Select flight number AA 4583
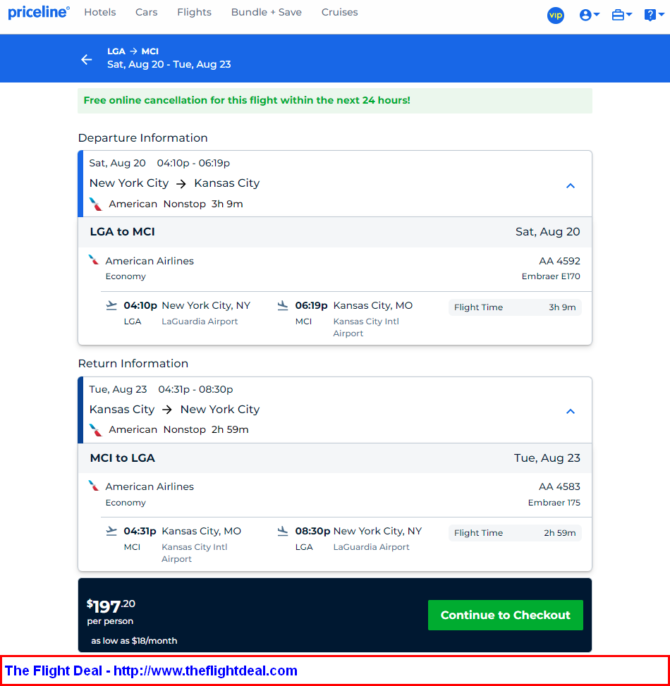670x686 pixels. (x=559, y=486)
